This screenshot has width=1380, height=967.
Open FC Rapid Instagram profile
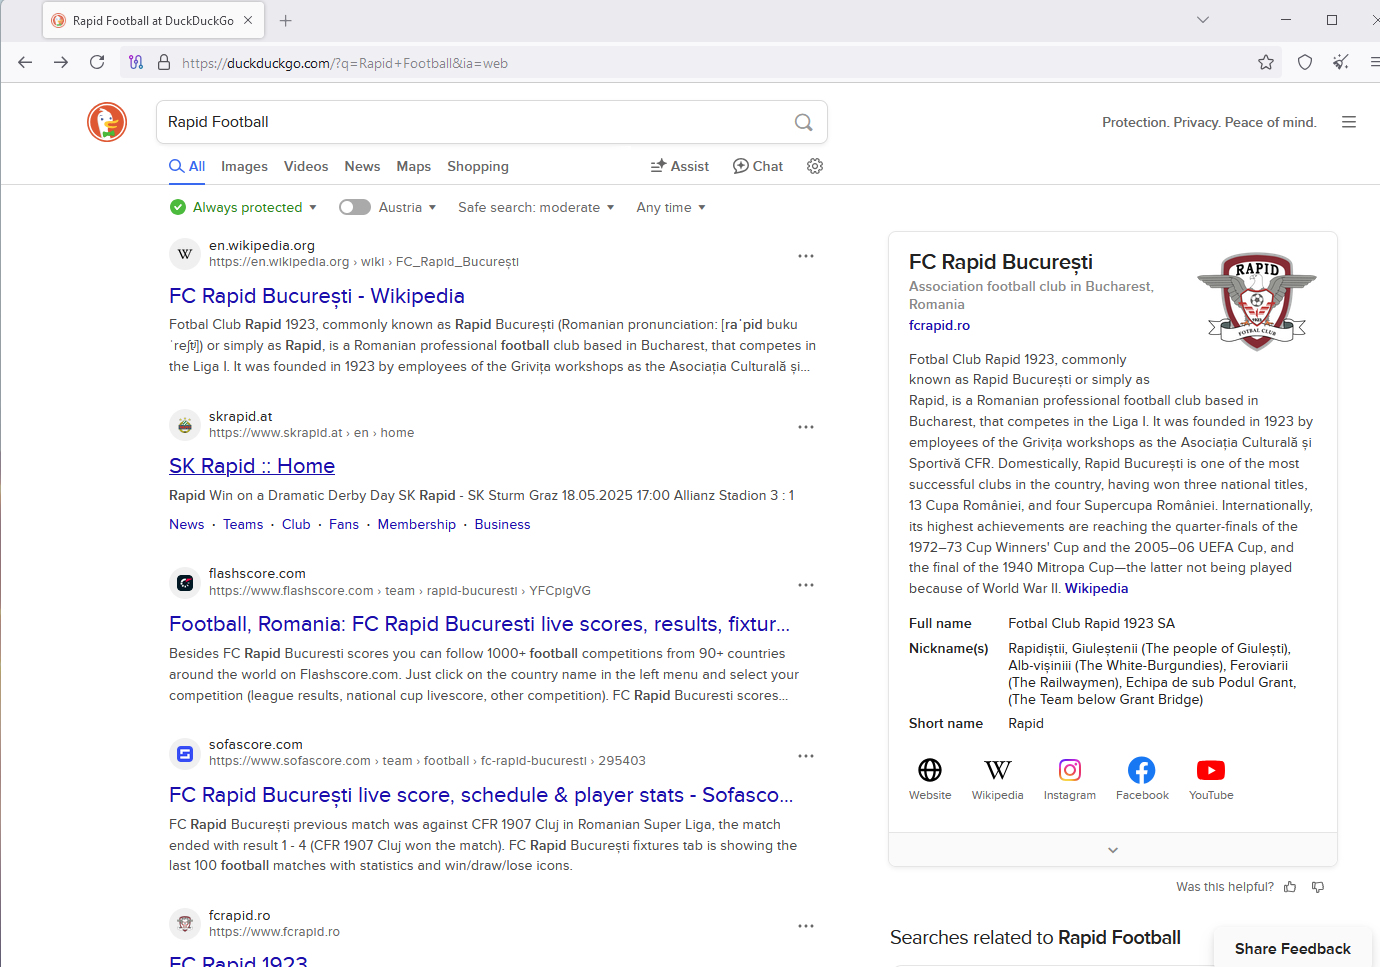coord(1070,770)
